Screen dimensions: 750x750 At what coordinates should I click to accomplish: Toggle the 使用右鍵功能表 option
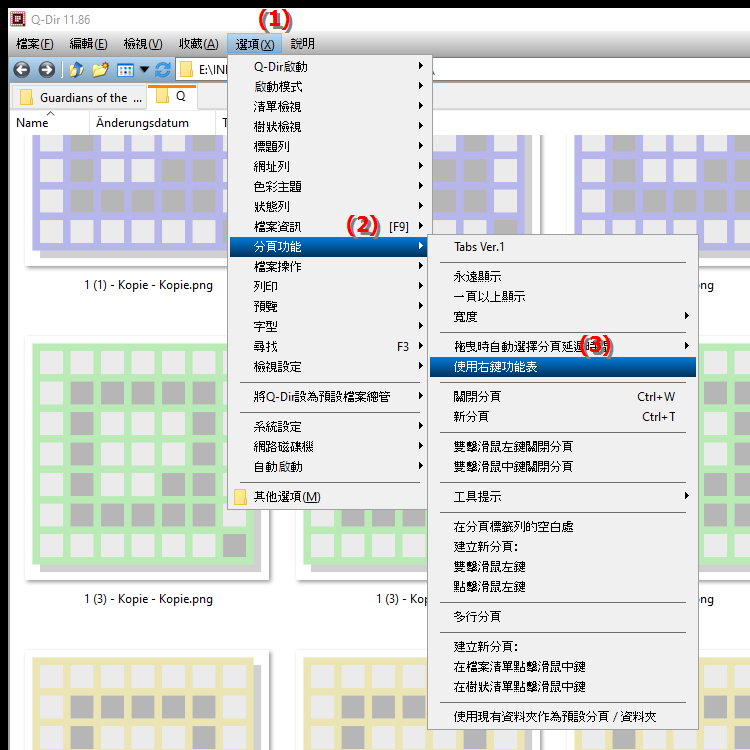pyautogui.click(x=563, y=367)
